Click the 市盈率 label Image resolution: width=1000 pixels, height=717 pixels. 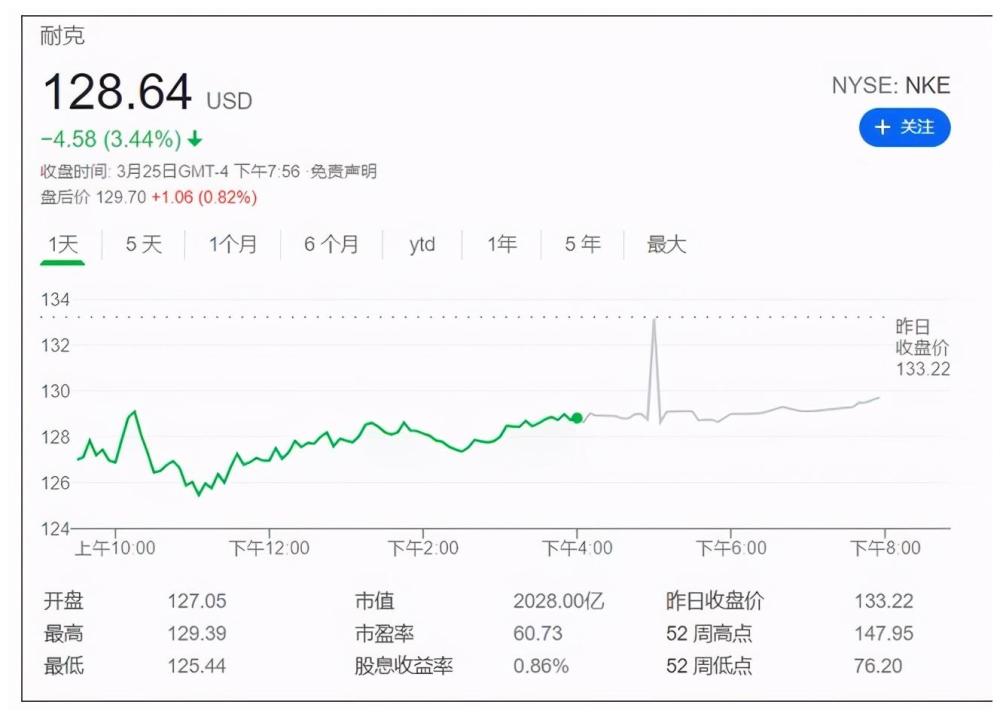(385, 633)
